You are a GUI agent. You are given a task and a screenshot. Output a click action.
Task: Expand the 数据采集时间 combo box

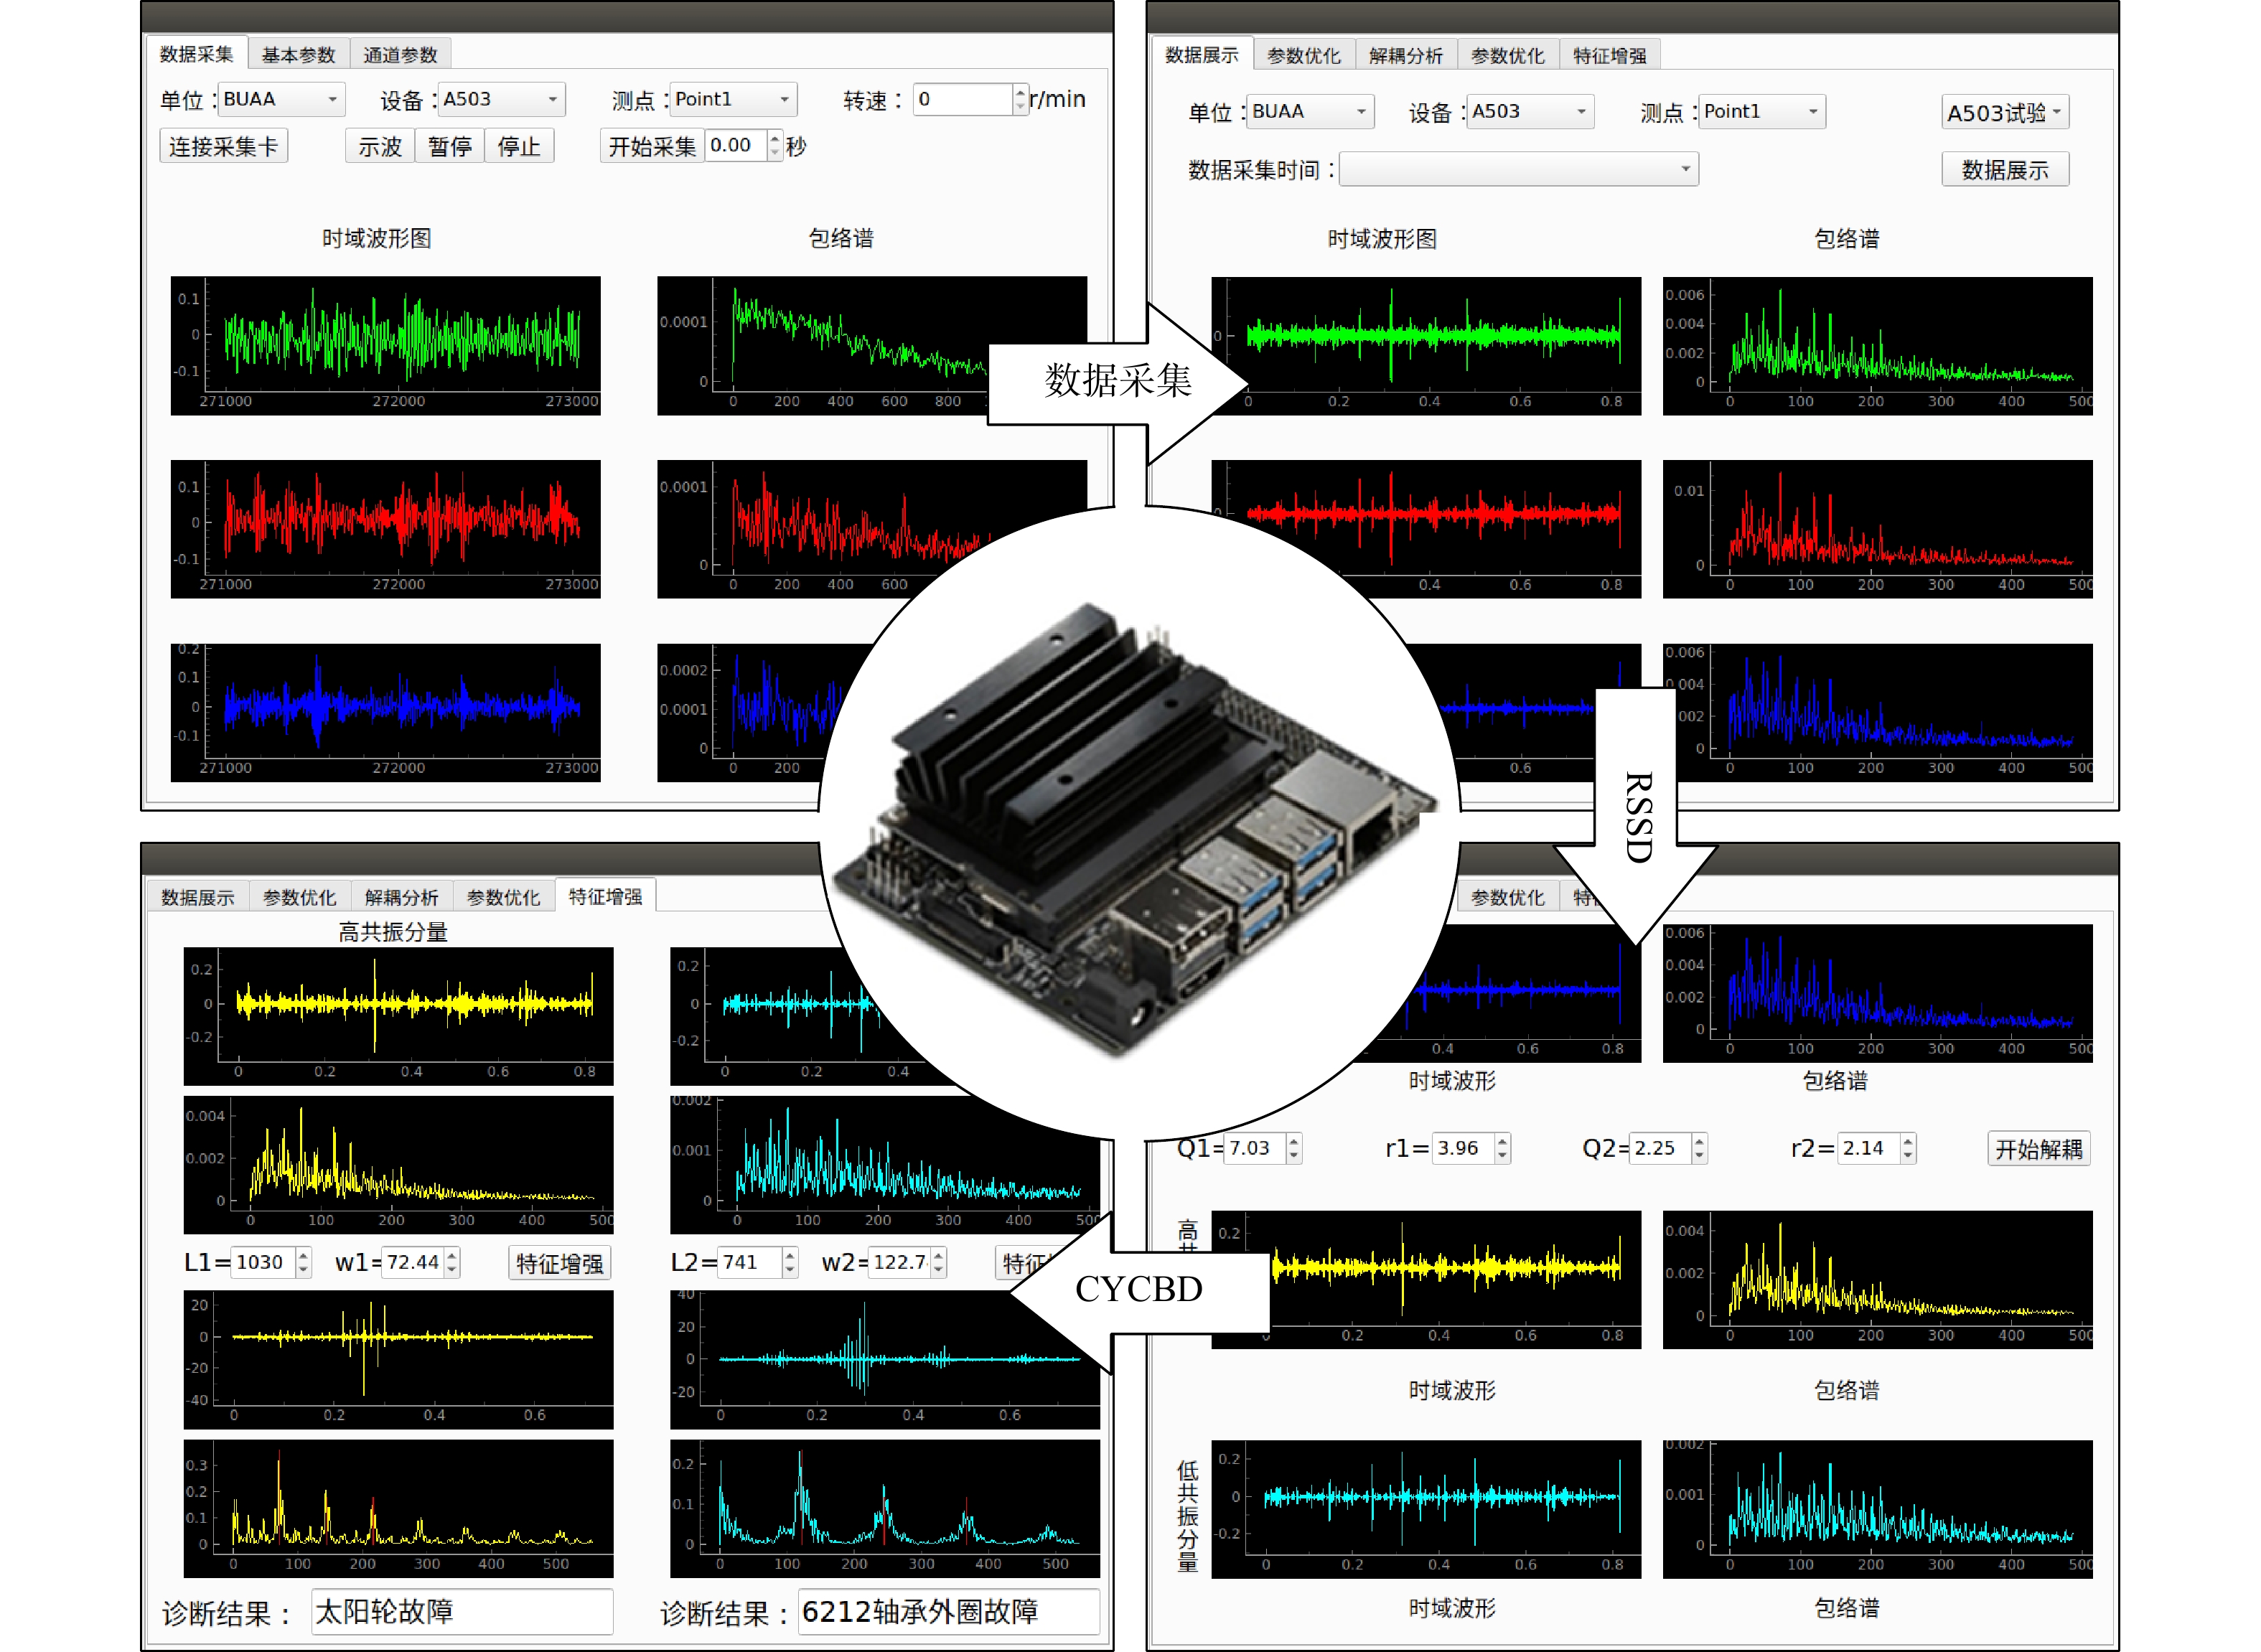[1518, 169]
